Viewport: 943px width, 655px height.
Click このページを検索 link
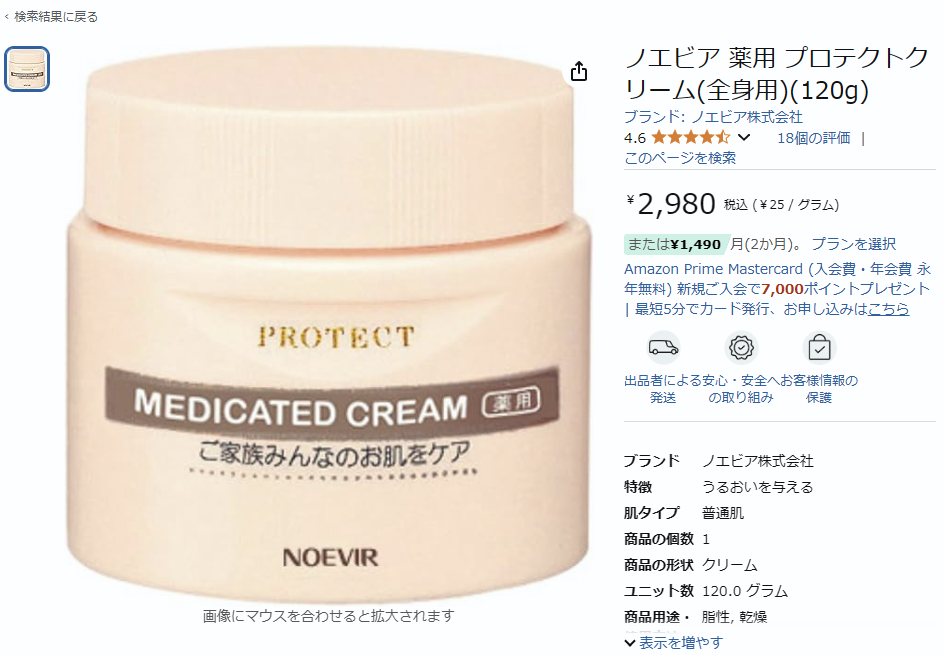[x=680, y=158]
